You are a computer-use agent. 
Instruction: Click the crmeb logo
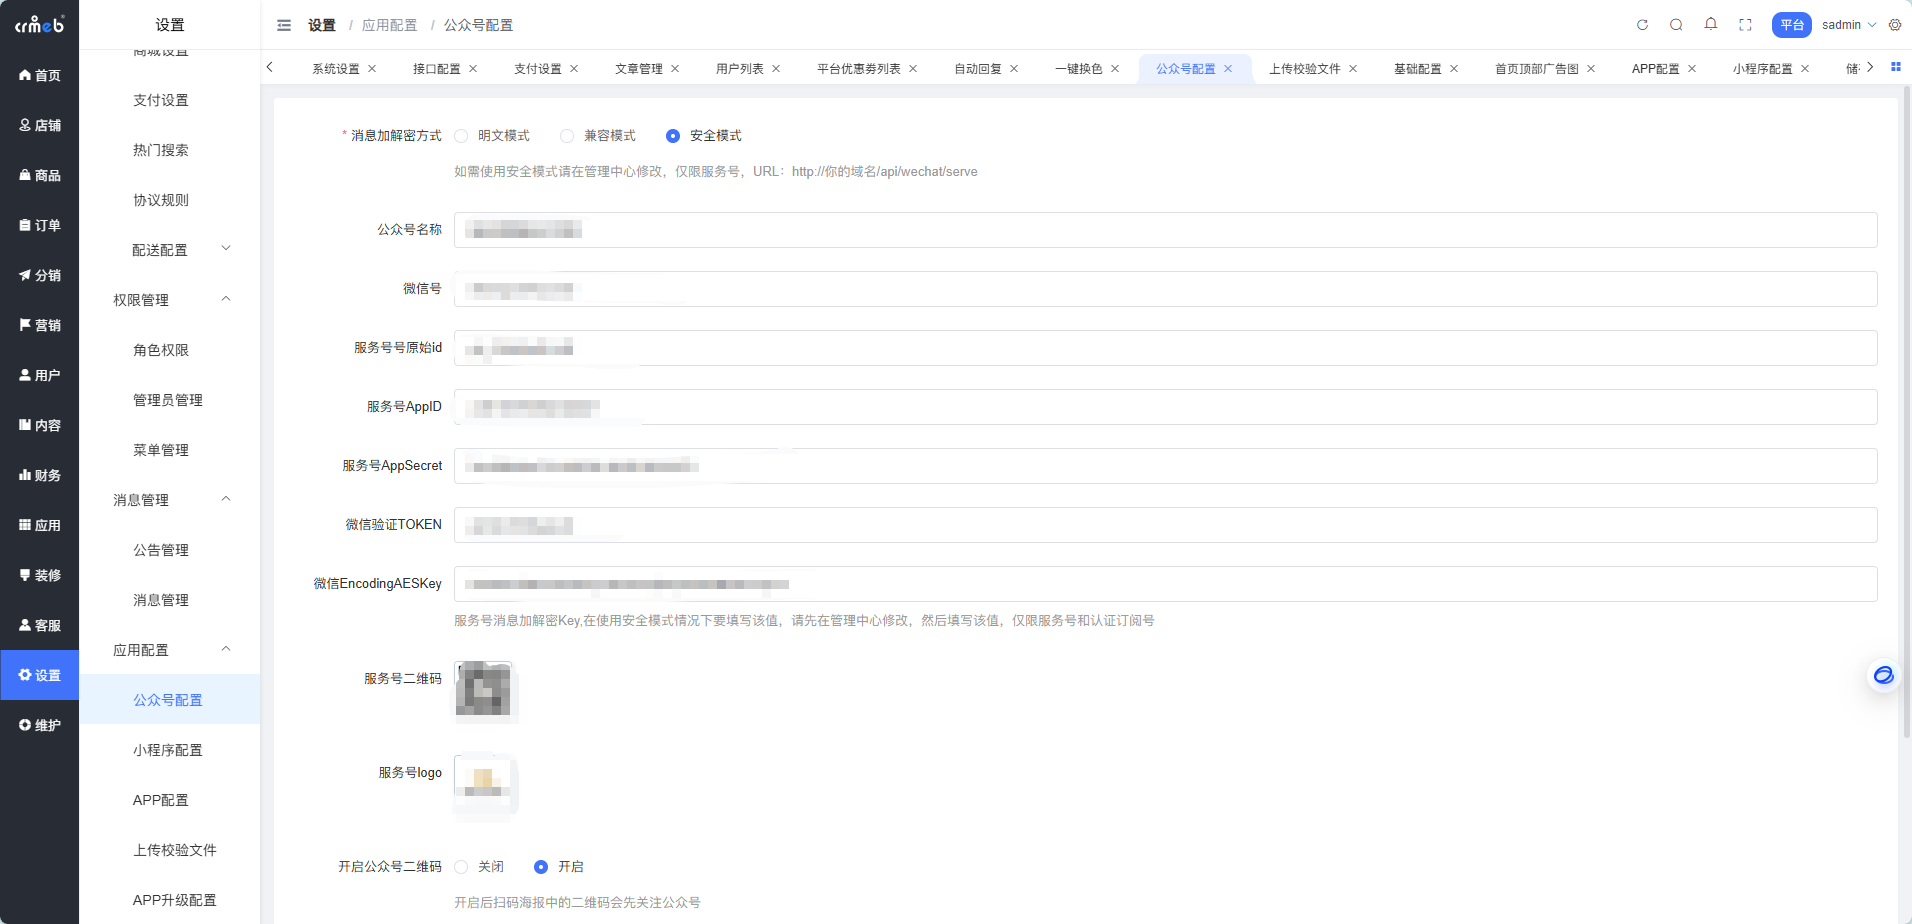coord(40,24)
